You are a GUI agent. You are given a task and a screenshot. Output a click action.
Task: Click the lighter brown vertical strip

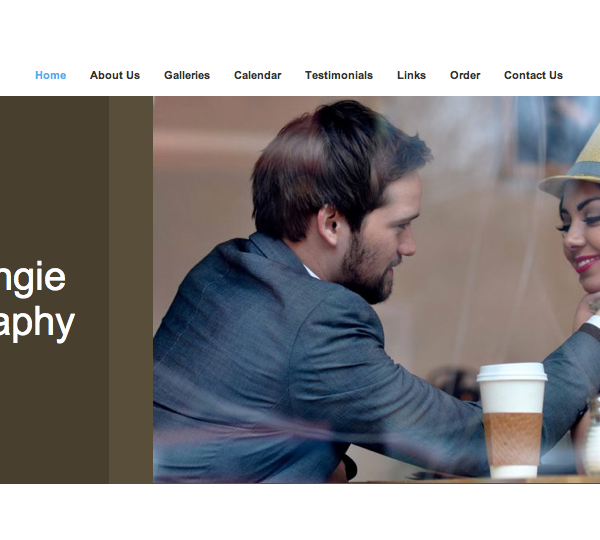point(131,290)
